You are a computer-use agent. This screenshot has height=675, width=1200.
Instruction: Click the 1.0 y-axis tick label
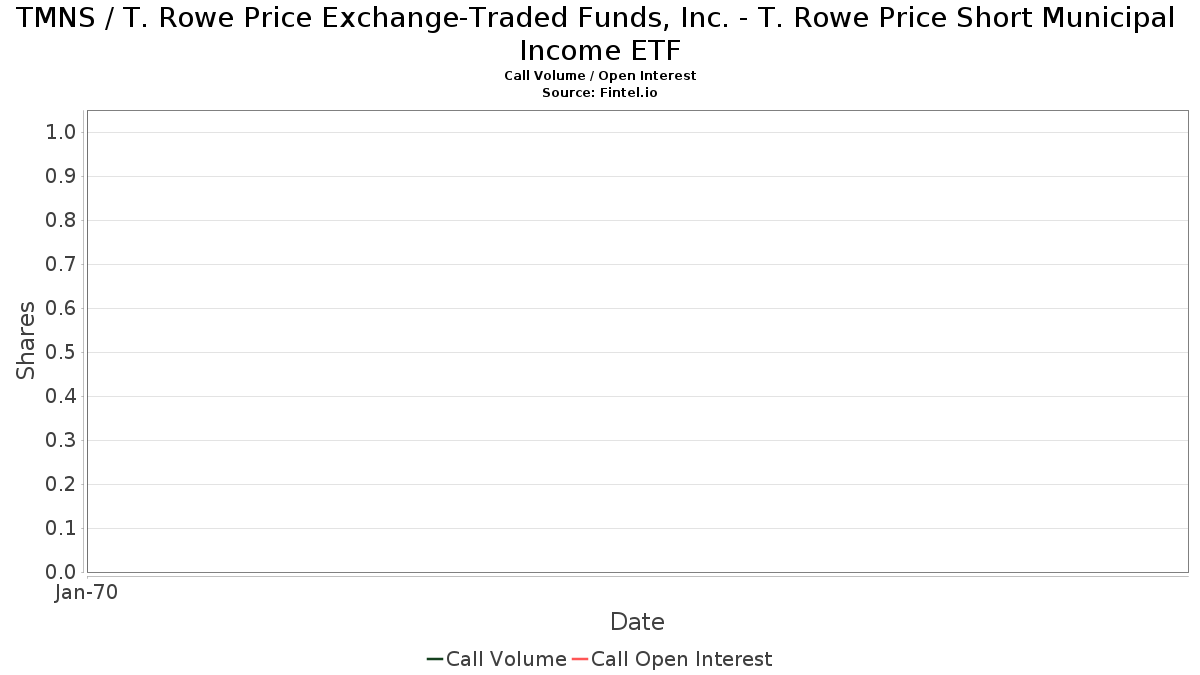click(61, 132)
